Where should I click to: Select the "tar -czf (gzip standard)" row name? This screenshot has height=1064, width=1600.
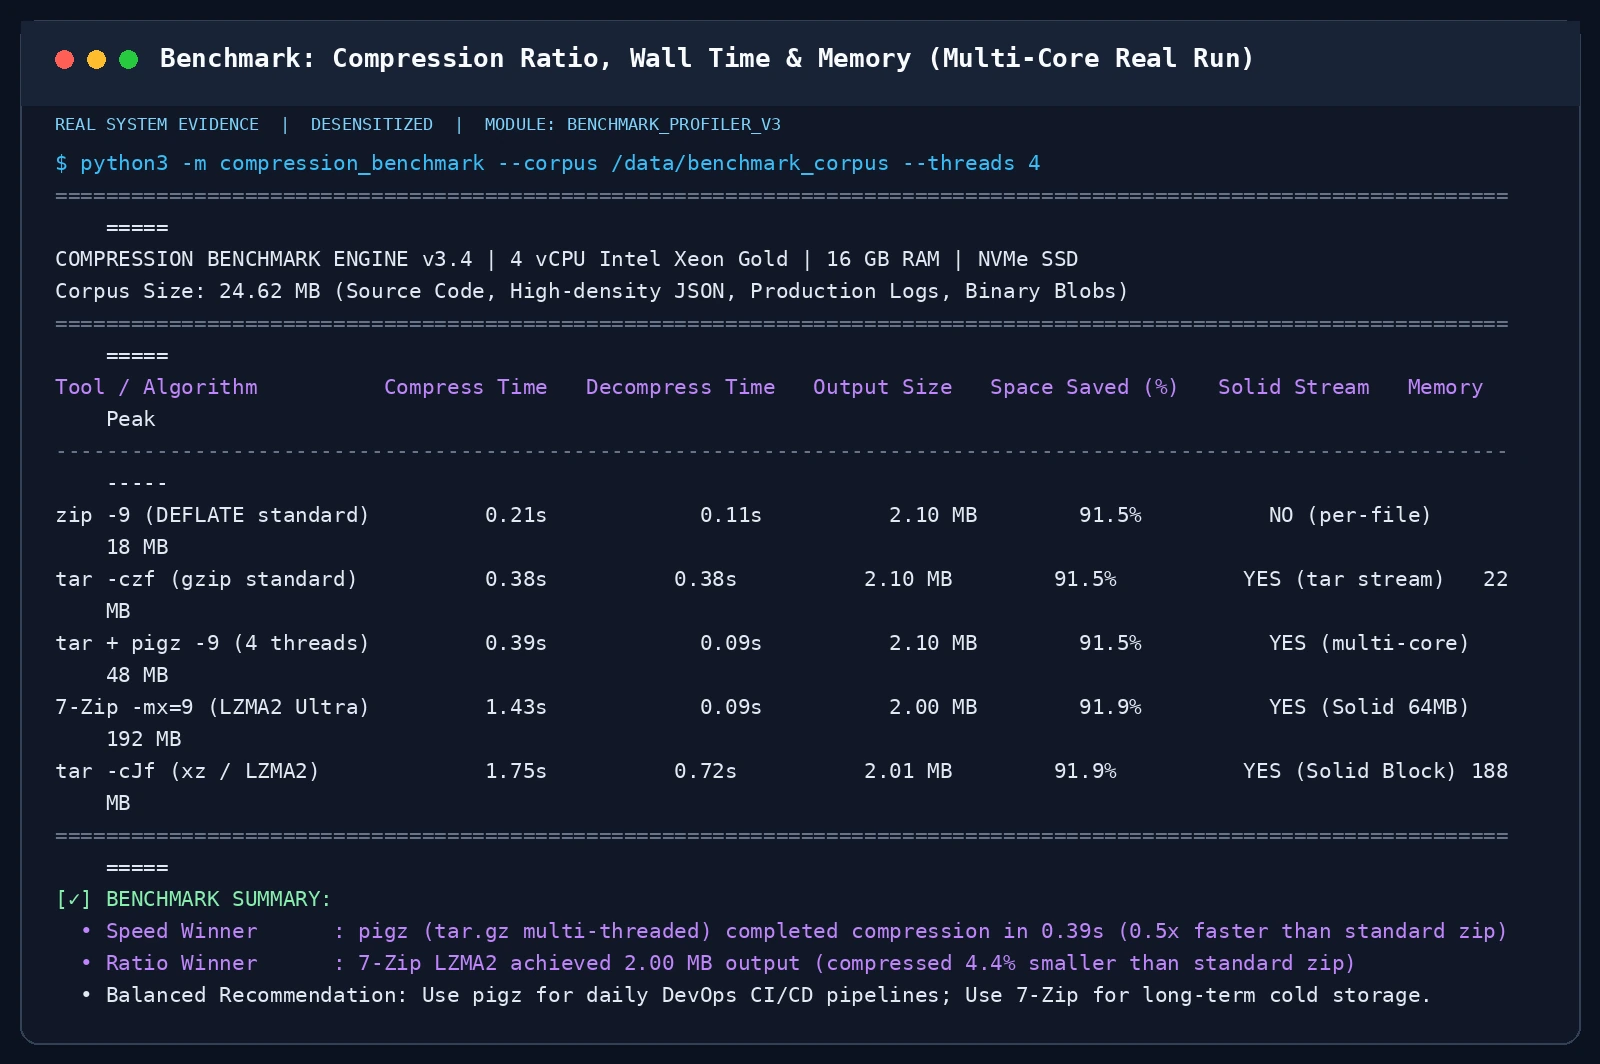[x=206, y=579]
